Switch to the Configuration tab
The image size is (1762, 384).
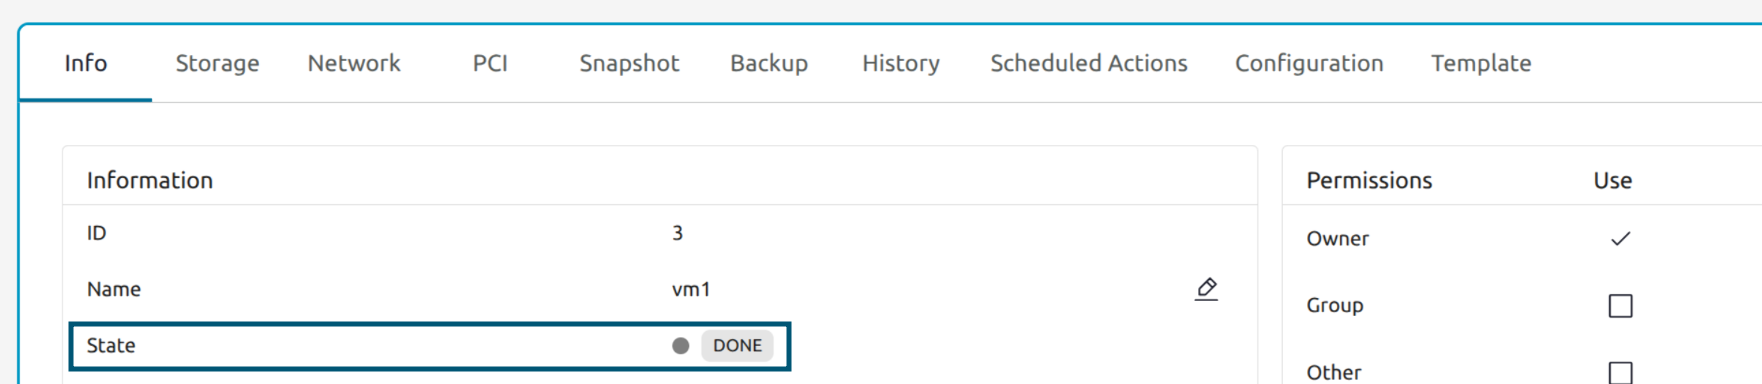tap(1309, 63)
